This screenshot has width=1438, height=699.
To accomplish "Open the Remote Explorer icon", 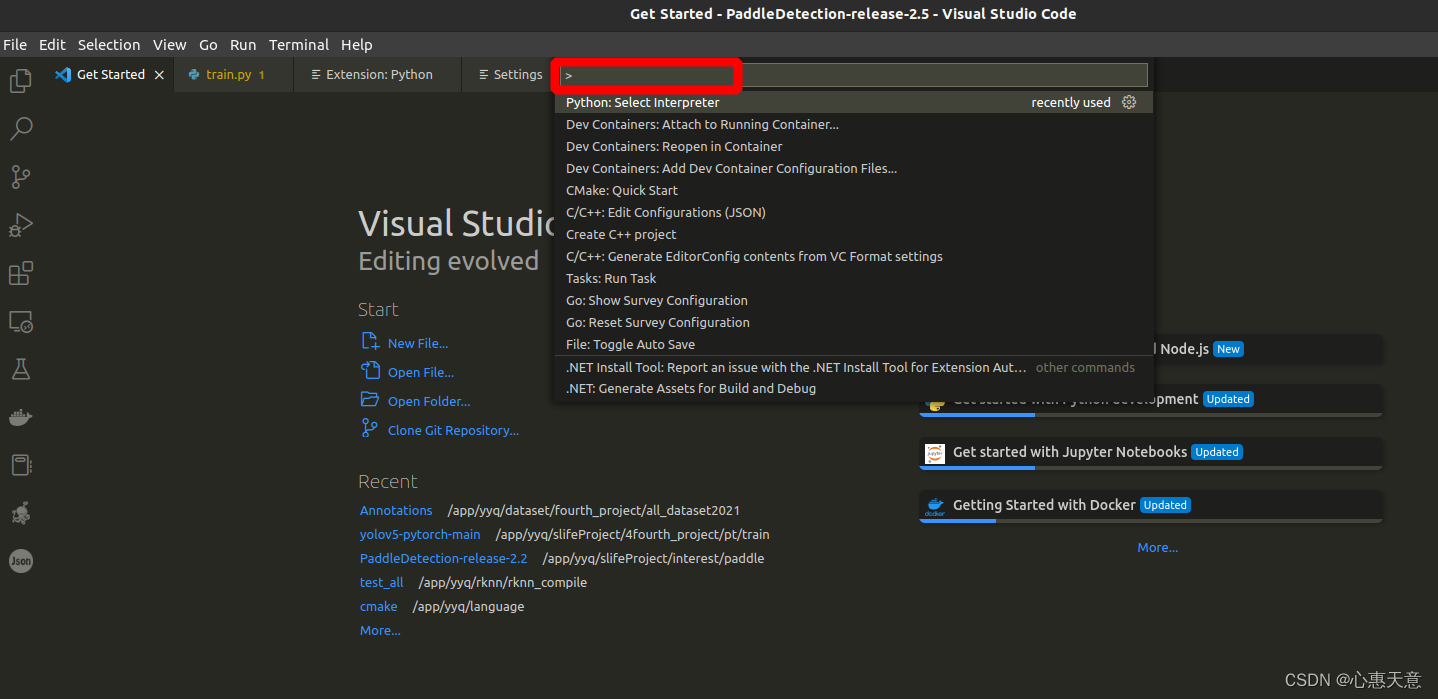I will (21, 321).
